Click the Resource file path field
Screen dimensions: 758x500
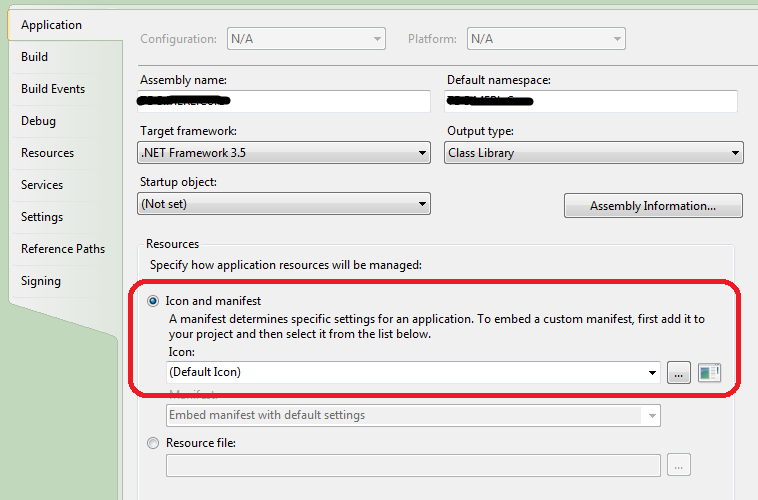pyautogui.click(x=413, y=465)
